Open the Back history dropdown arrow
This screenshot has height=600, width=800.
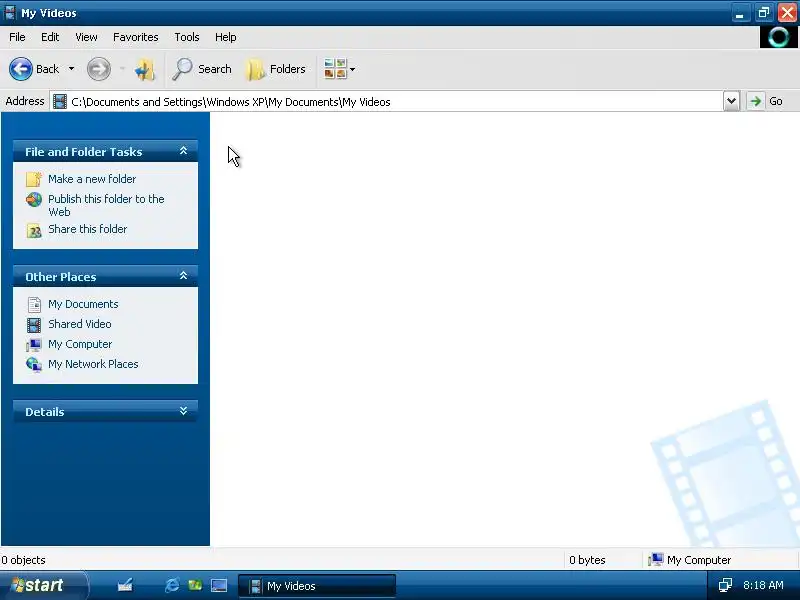point(71,69)
